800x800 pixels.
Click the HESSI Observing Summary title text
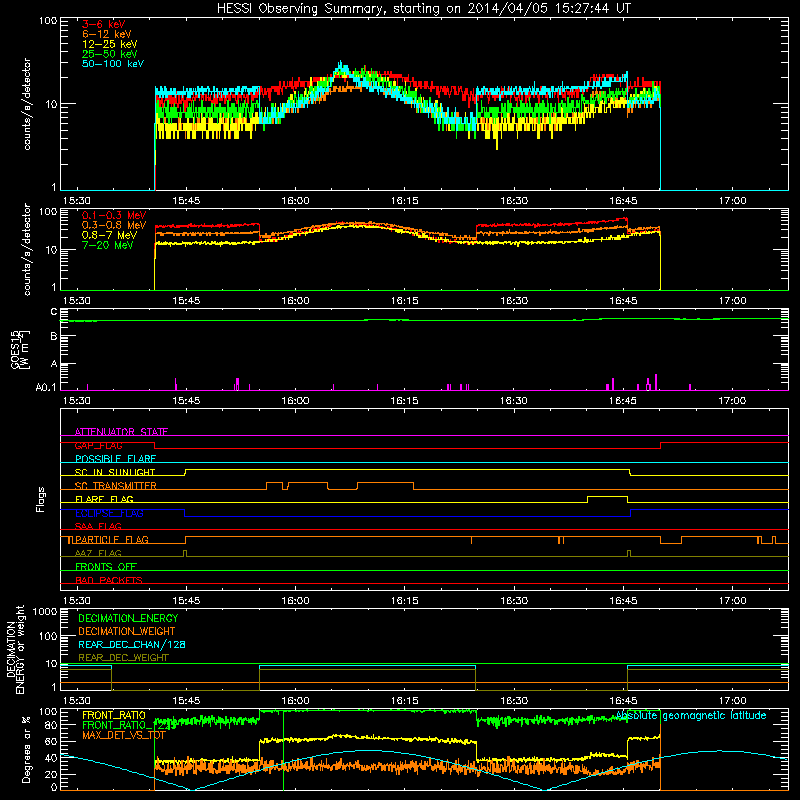point(424,9)
